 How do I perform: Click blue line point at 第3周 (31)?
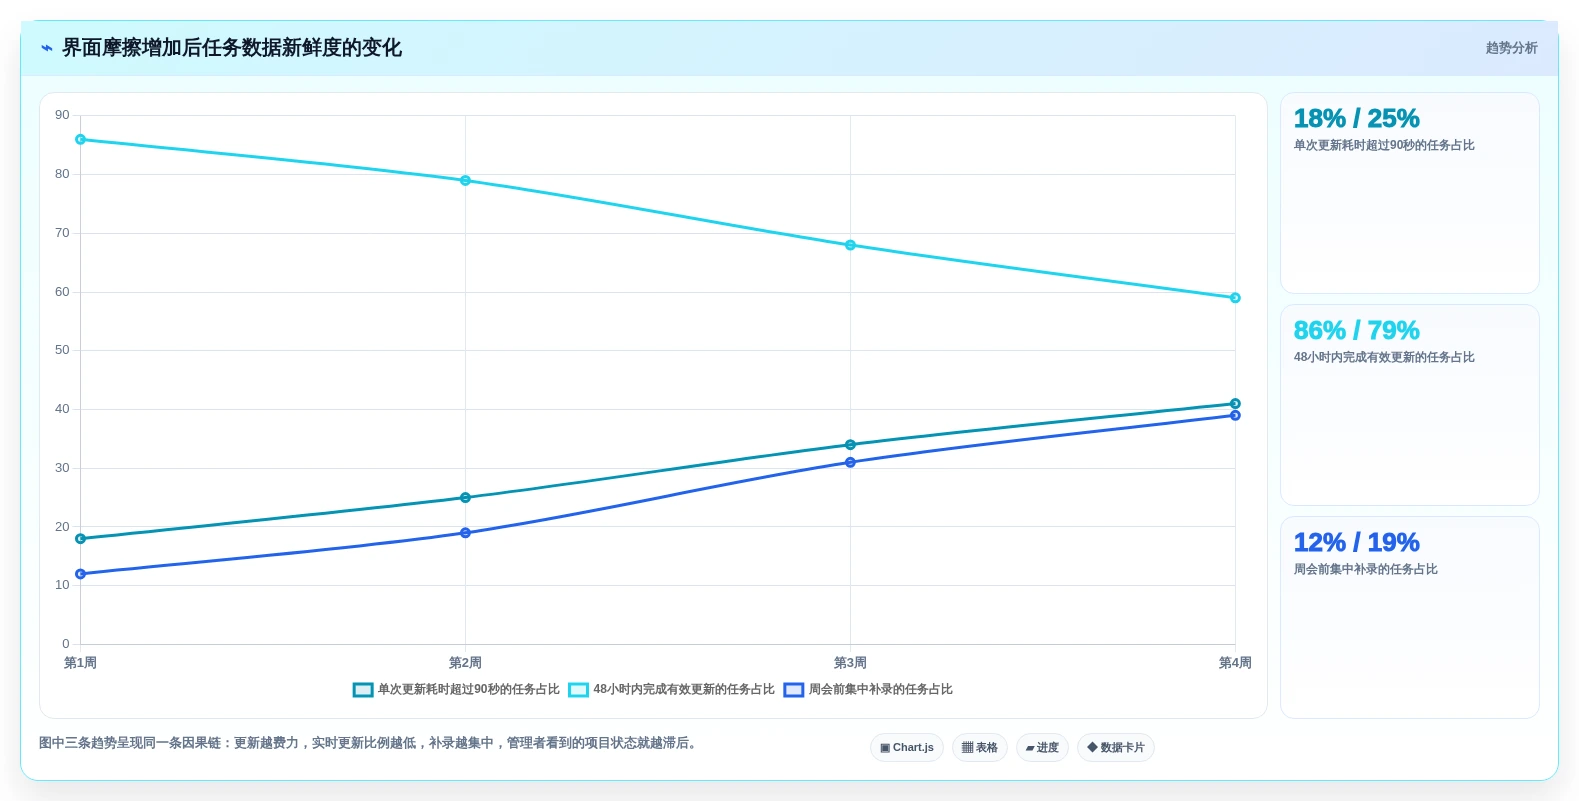coord(850,462)
